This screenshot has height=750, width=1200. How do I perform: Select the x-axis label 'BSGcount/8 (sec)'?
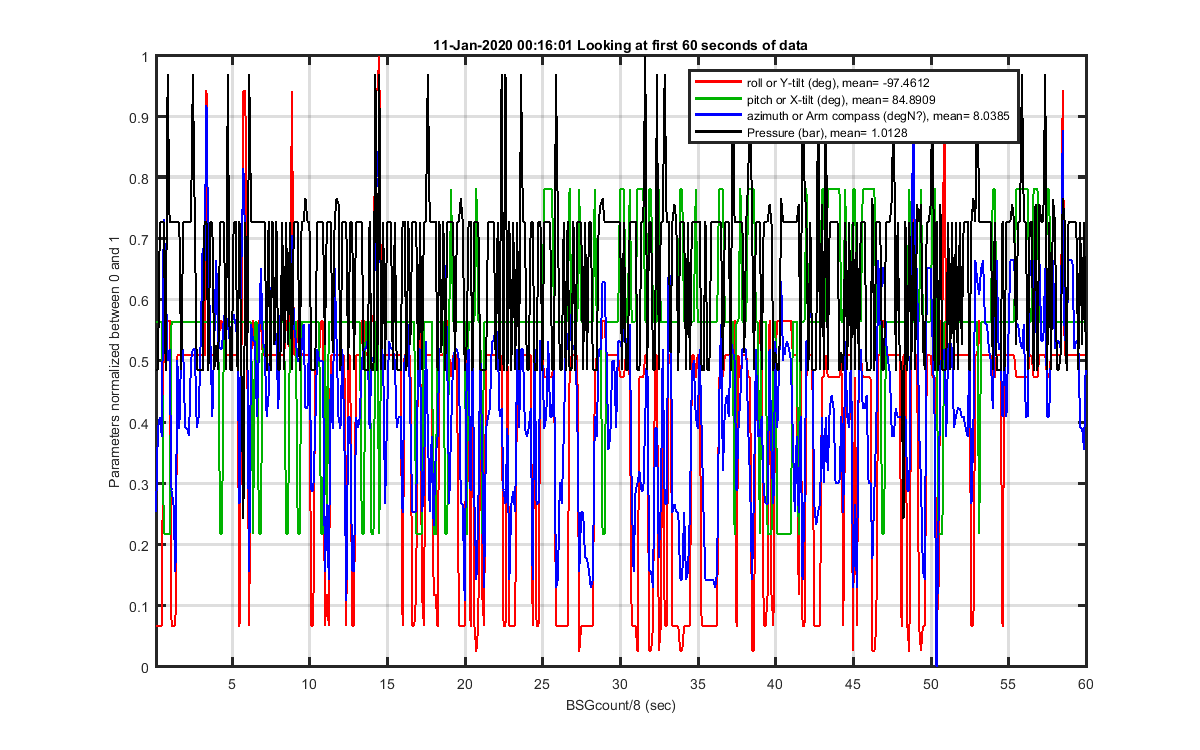(x=620, y=704)
